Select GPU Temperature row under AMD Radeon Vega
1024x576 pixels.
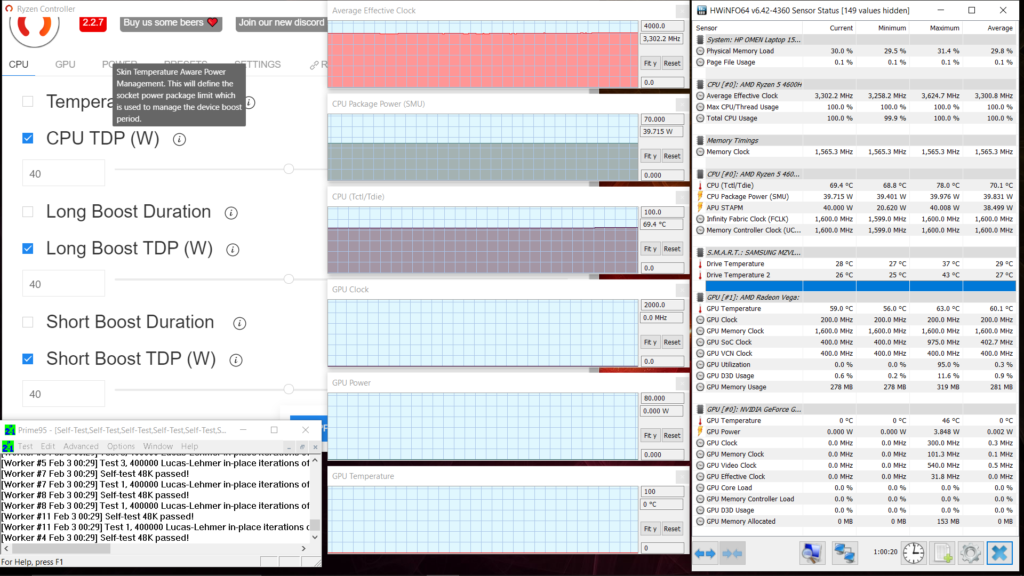856,309
